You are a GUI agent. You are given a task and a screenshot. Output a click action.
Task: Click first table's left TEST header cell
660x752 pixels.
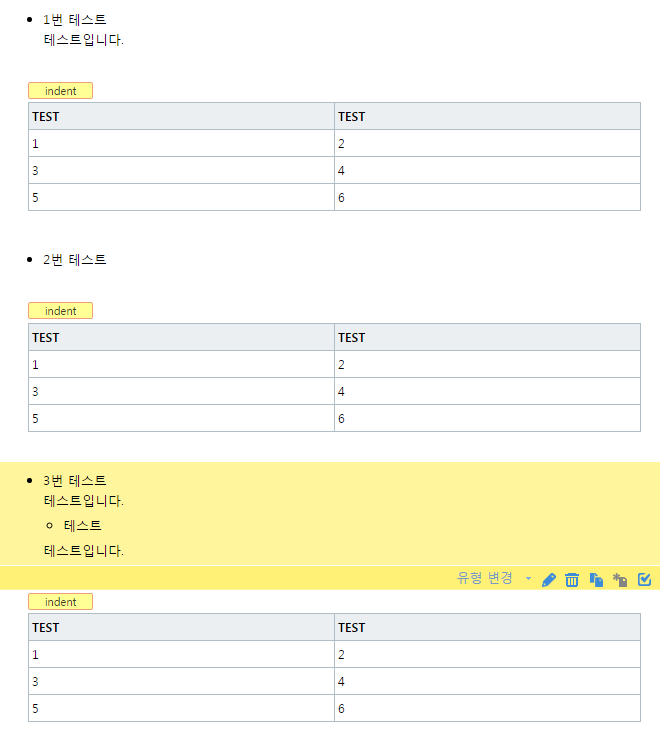(181, 116)
